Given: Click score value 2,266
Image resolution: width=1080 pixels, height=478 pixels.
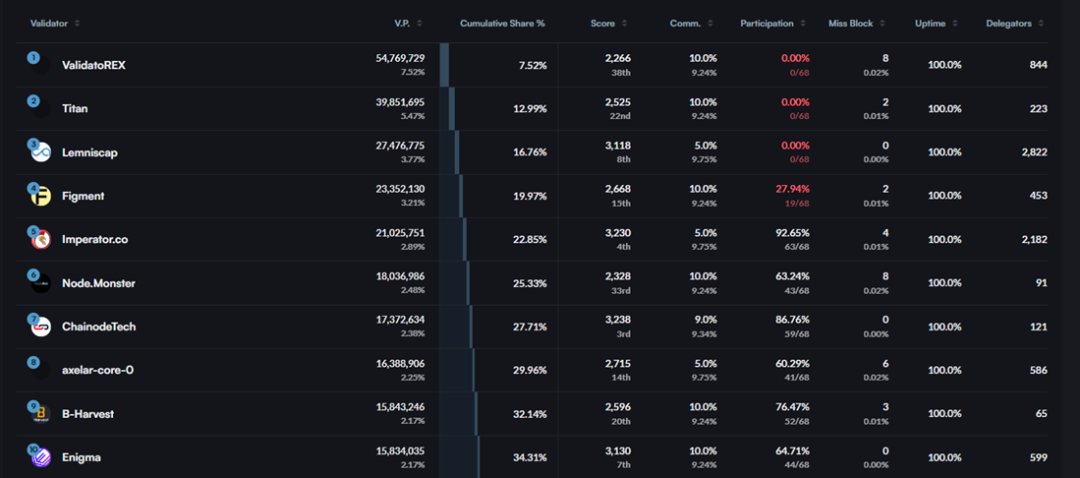Looking at the screenshot, I should click(x=618, y=59).
